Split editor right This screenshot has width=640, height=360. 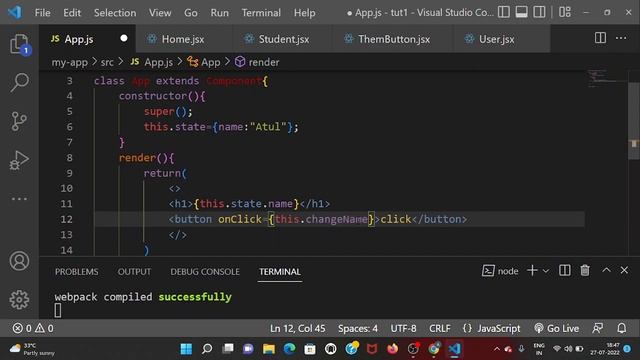click(x=600, y=38)
